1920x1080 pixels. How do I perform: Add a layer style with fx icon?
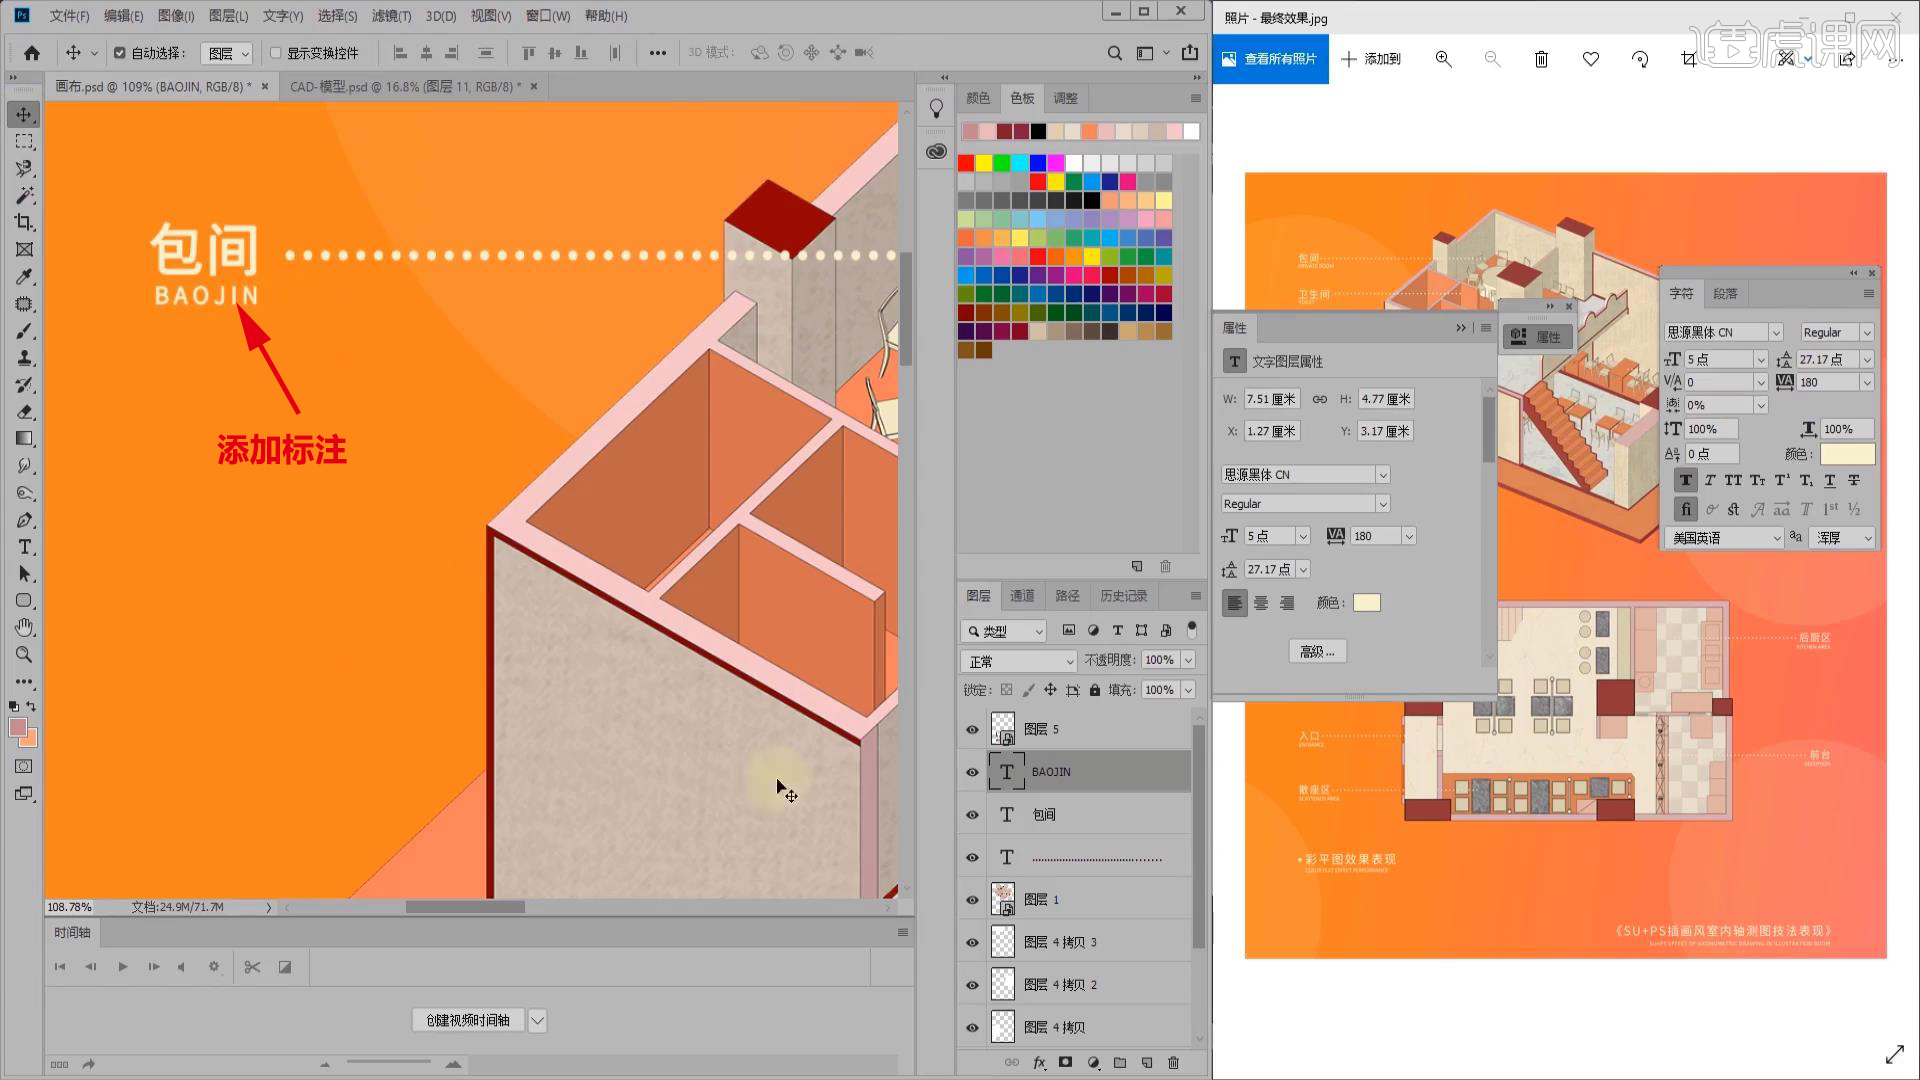[x=1039, y=1063]
